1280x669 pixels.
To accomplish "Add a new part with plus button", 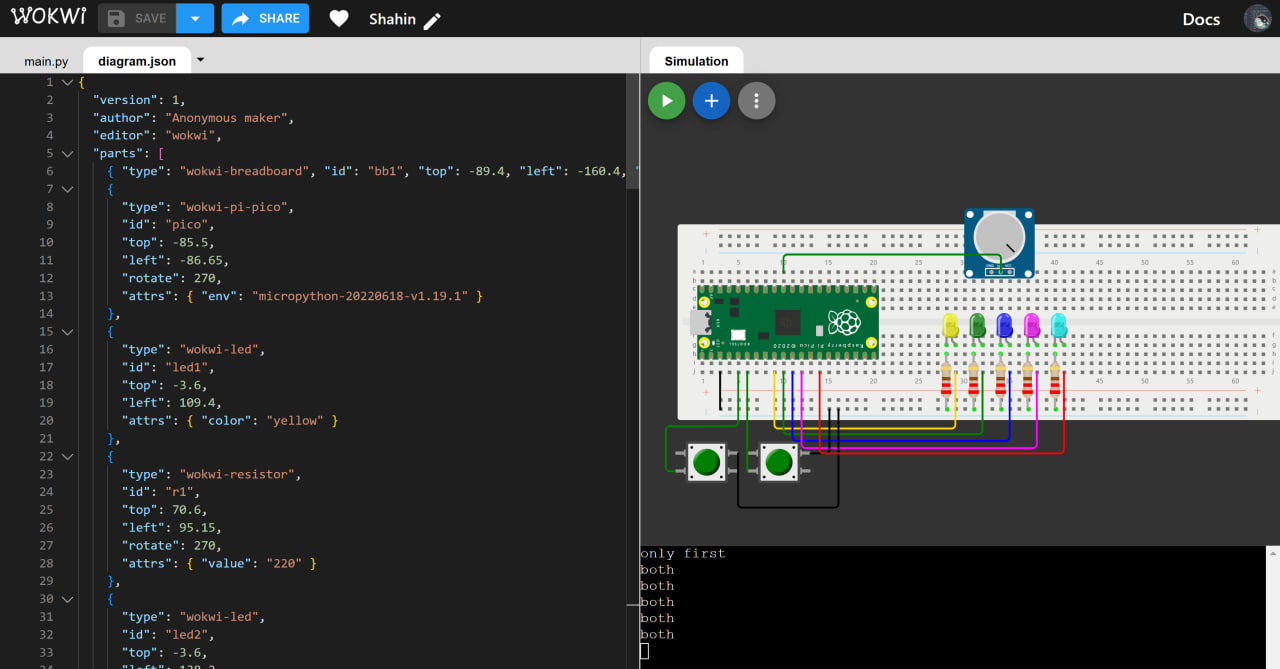I will [711, 101].
